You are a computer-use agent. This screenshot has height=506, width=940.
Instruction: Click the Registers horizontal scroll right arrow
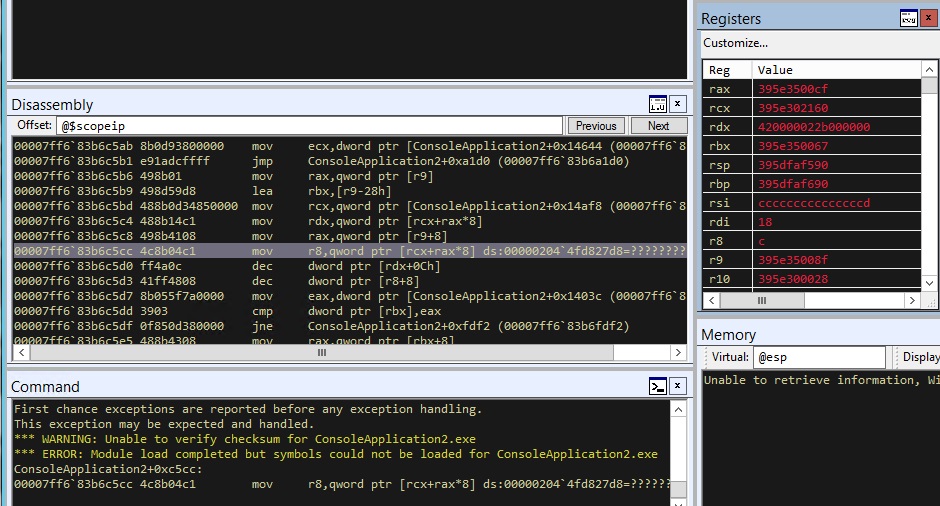[x=912, y=300]
